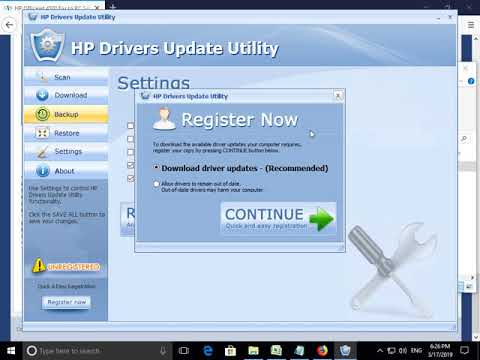This screenshot has height=360, width=480.
Task: Click the microphone icon in taskbar search
Action: pos(163,351)
